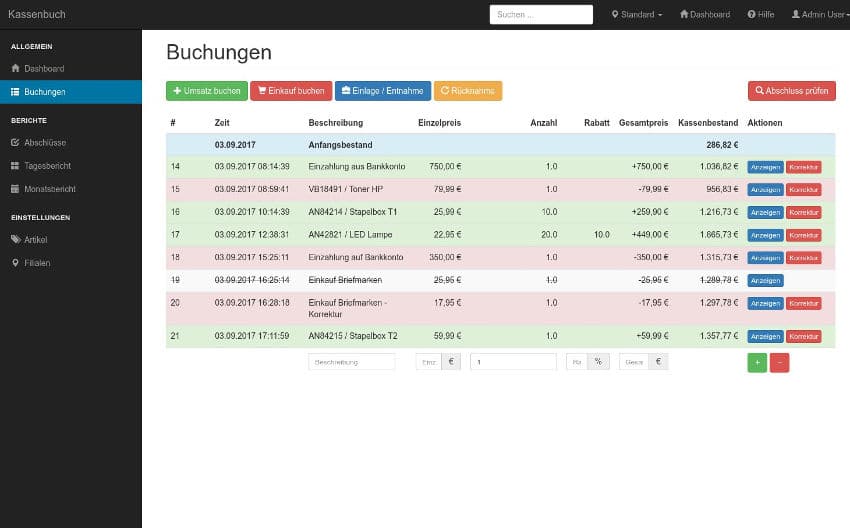850x528 pixels.
Task: Click the orange Rücknahme button
Action: tap(467, 91)
